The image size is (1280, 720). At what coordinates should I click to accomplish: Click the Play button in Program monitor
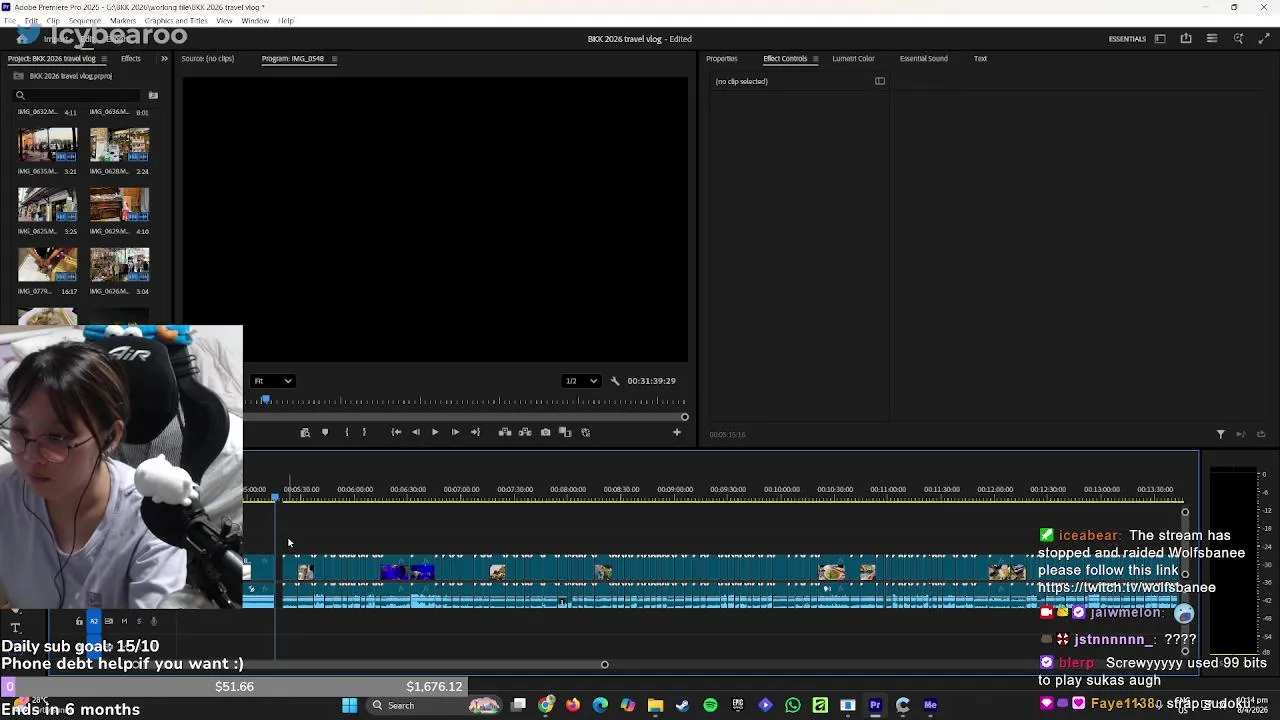pyautogui.click(x=435, y=432)
